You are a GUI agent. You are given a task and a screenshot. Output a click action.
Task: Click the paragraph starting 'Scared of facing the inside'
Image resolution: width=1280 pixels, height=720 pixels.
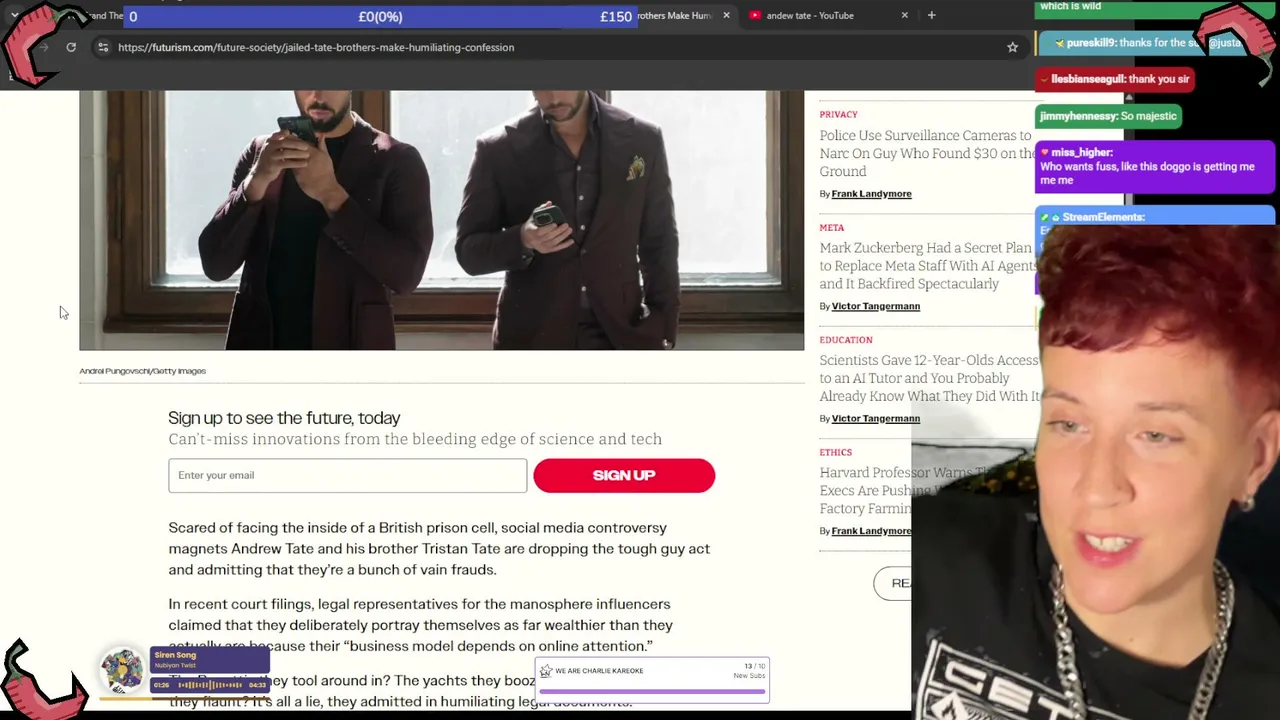click(x=439, y=548)
